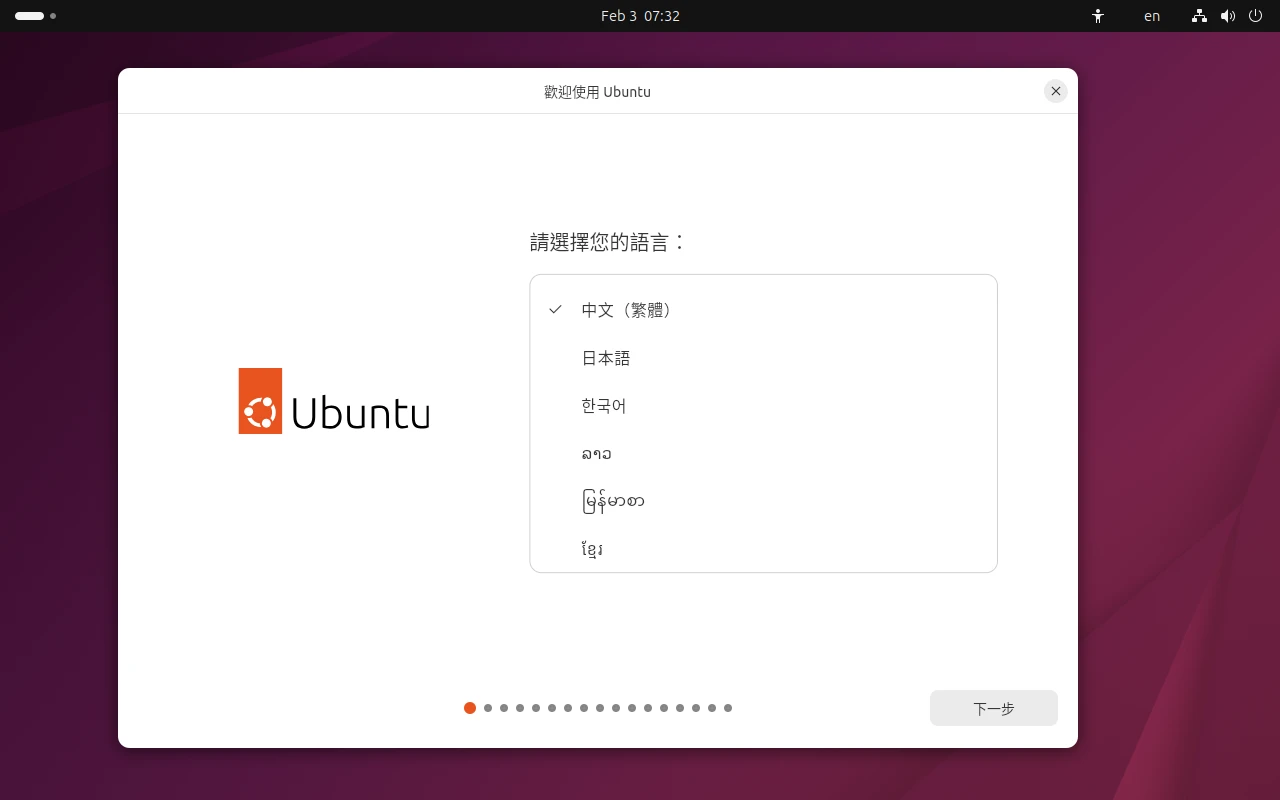This screenshot has width=1280, height=800.
Task: Open the clock and calendar dropdown
Action: 640,16
